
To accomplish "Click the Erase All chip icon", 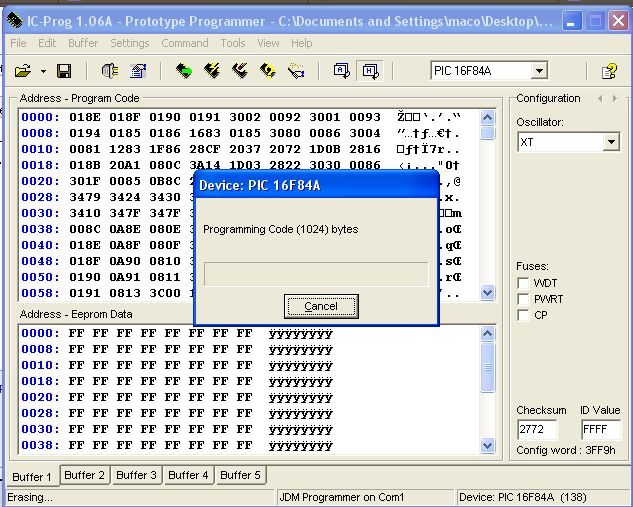I will [x=240, y=71].
